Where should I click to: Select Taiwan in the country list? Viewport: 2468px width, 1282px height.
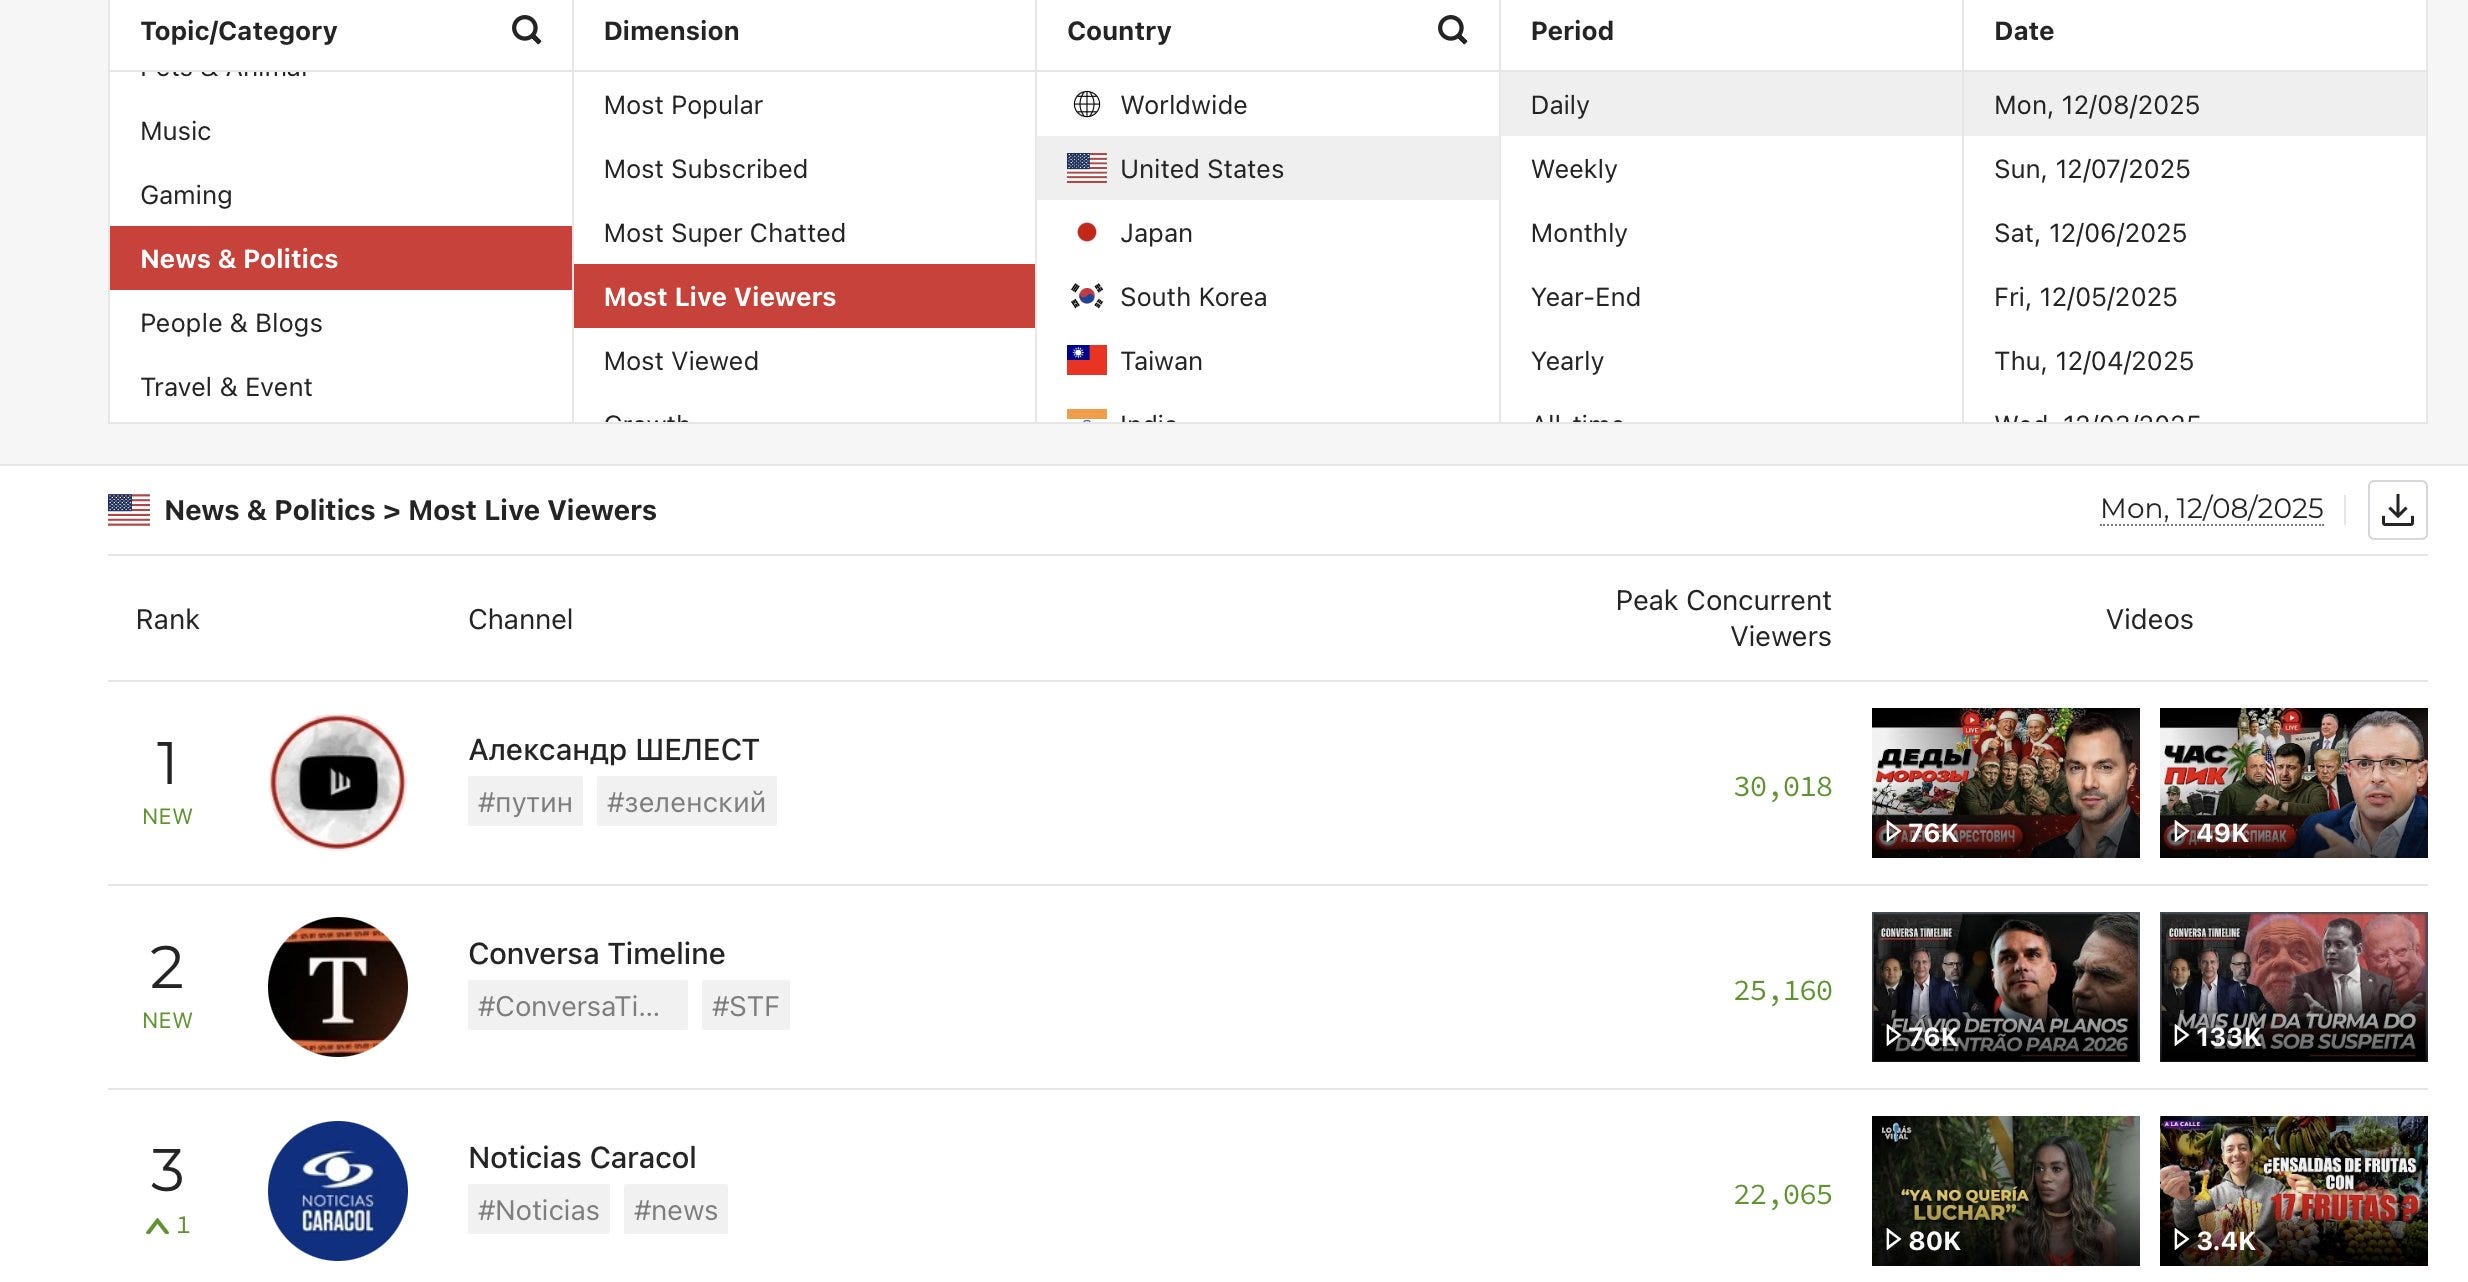click(x=1160, y=361)
